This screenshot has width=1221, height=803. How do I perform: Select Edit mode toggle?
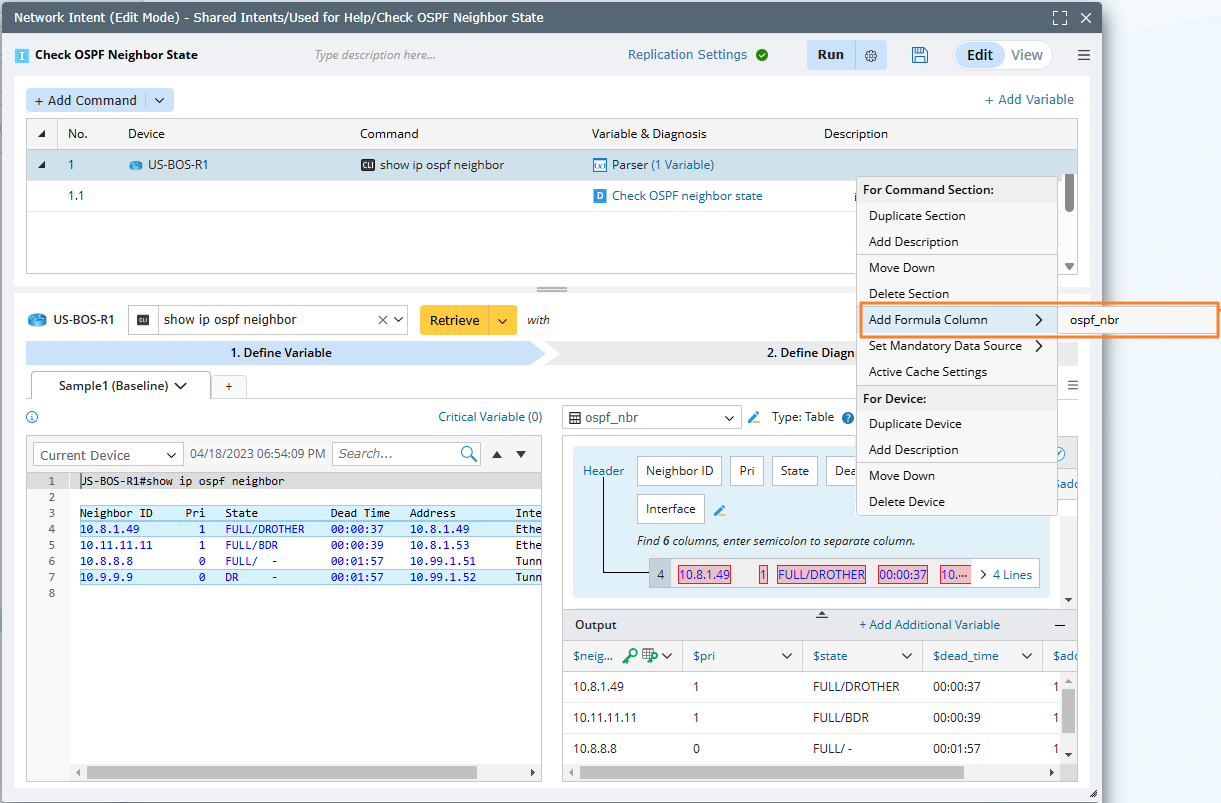pyautogui.click(x=979, y=55)
